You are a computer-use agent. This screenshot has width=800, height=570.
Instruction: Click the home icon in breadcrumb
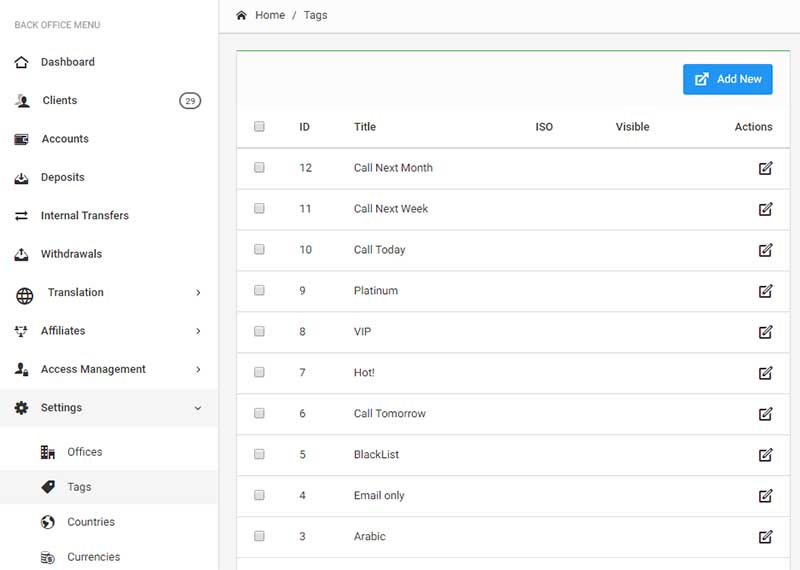(x=241, y=15)
